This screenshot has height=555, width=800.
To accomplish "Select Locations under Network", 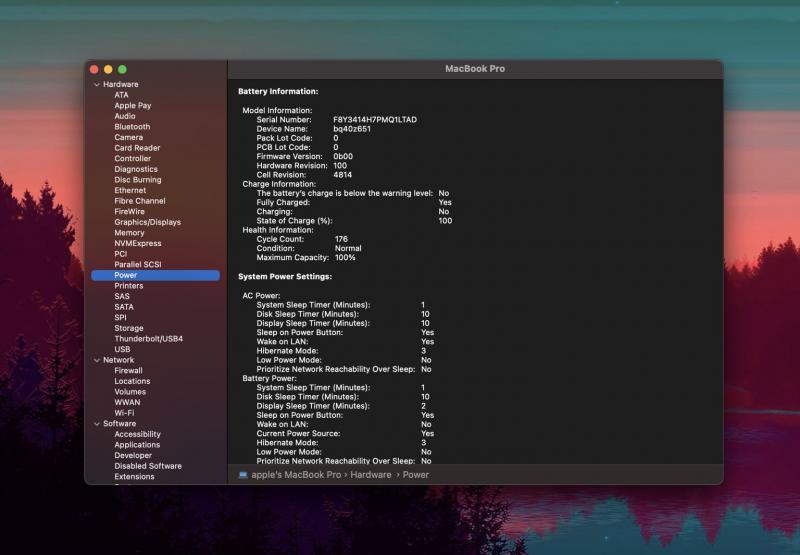I will pyautogui.click(x=132, y=382).
